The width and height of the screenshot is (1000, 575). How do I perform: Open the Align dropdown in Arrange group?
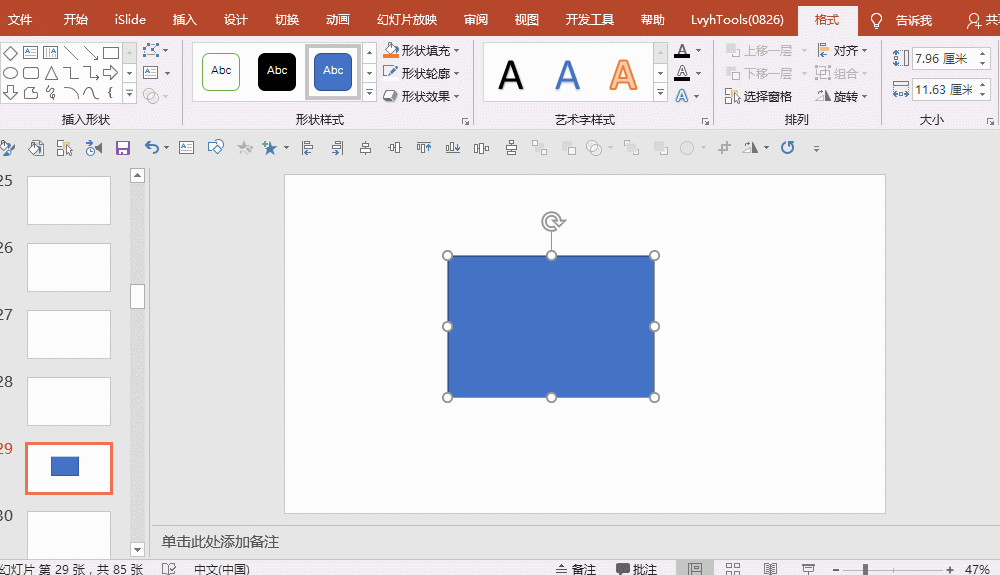point(842,50)
